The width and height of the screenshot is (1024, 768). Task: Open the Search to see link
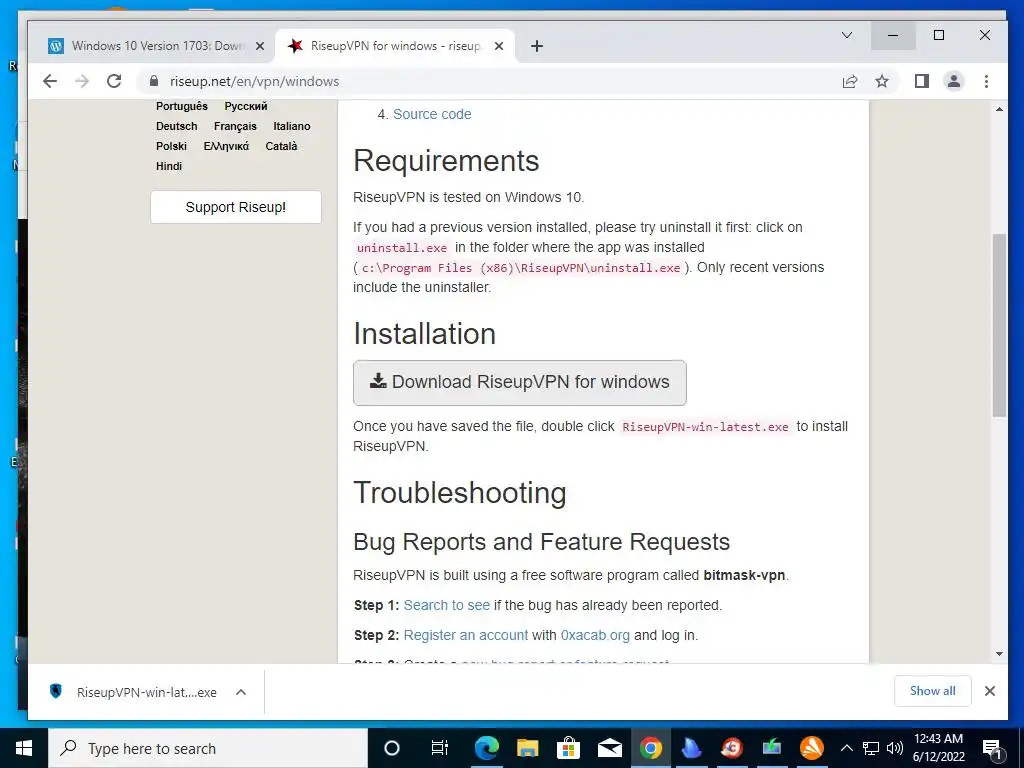click(x=447, y=605)
